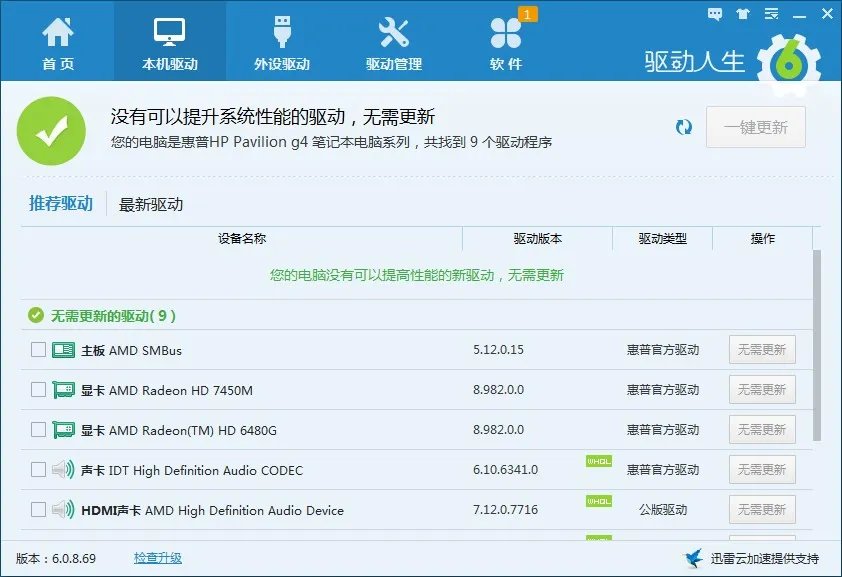Viewport: 842px width, 577px height.
Task: Click the 版本：6.0.8.69 status text
Action: 56,558
